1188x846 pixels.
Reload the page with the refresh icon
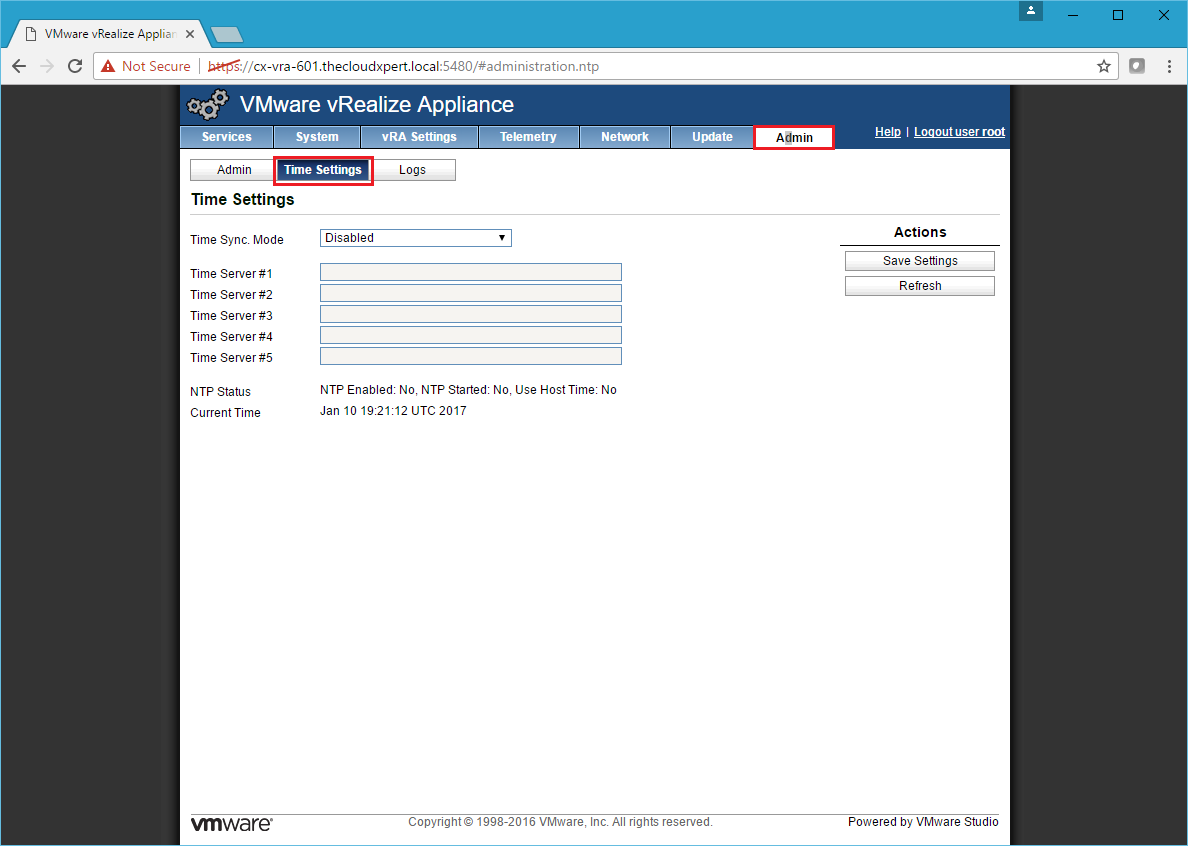coord(74,66)
